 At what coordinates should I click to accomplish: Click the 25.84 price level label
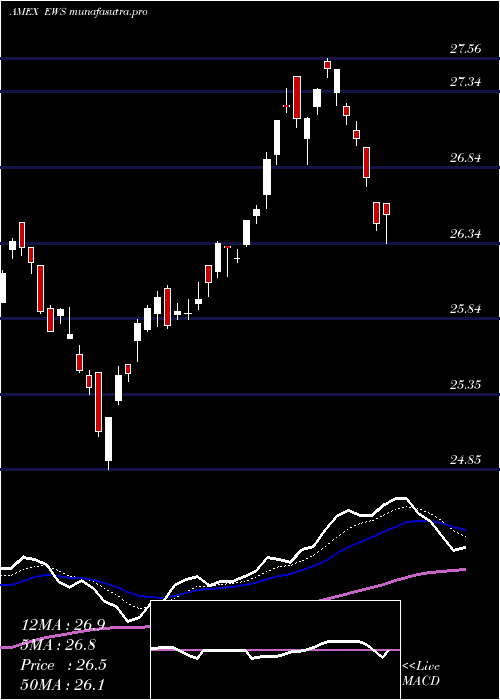pos(466,309)
